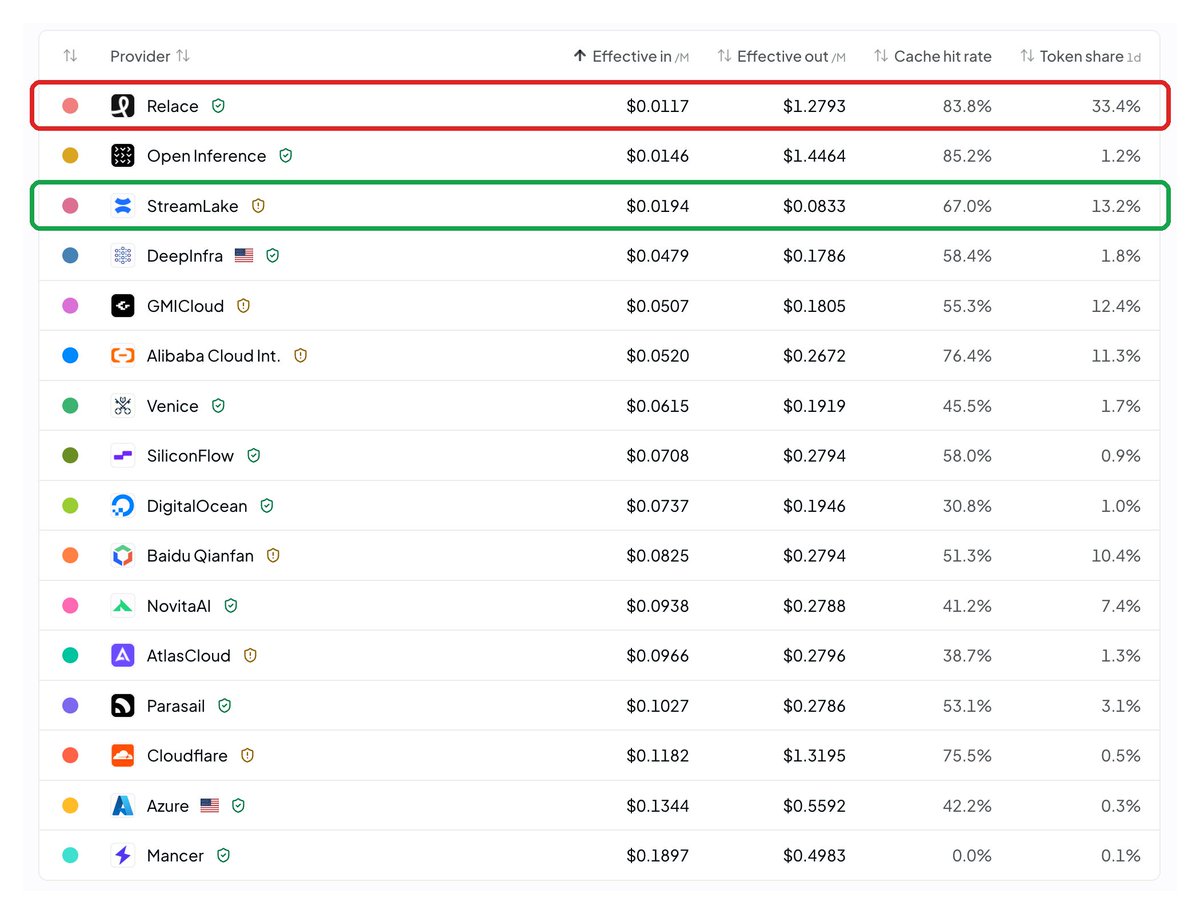Image resolution: width=1200 pixels, height=914 pixels.
Task: Open the DeepInfra provider name
Action: pyautogui.click(x=184, y=256)
